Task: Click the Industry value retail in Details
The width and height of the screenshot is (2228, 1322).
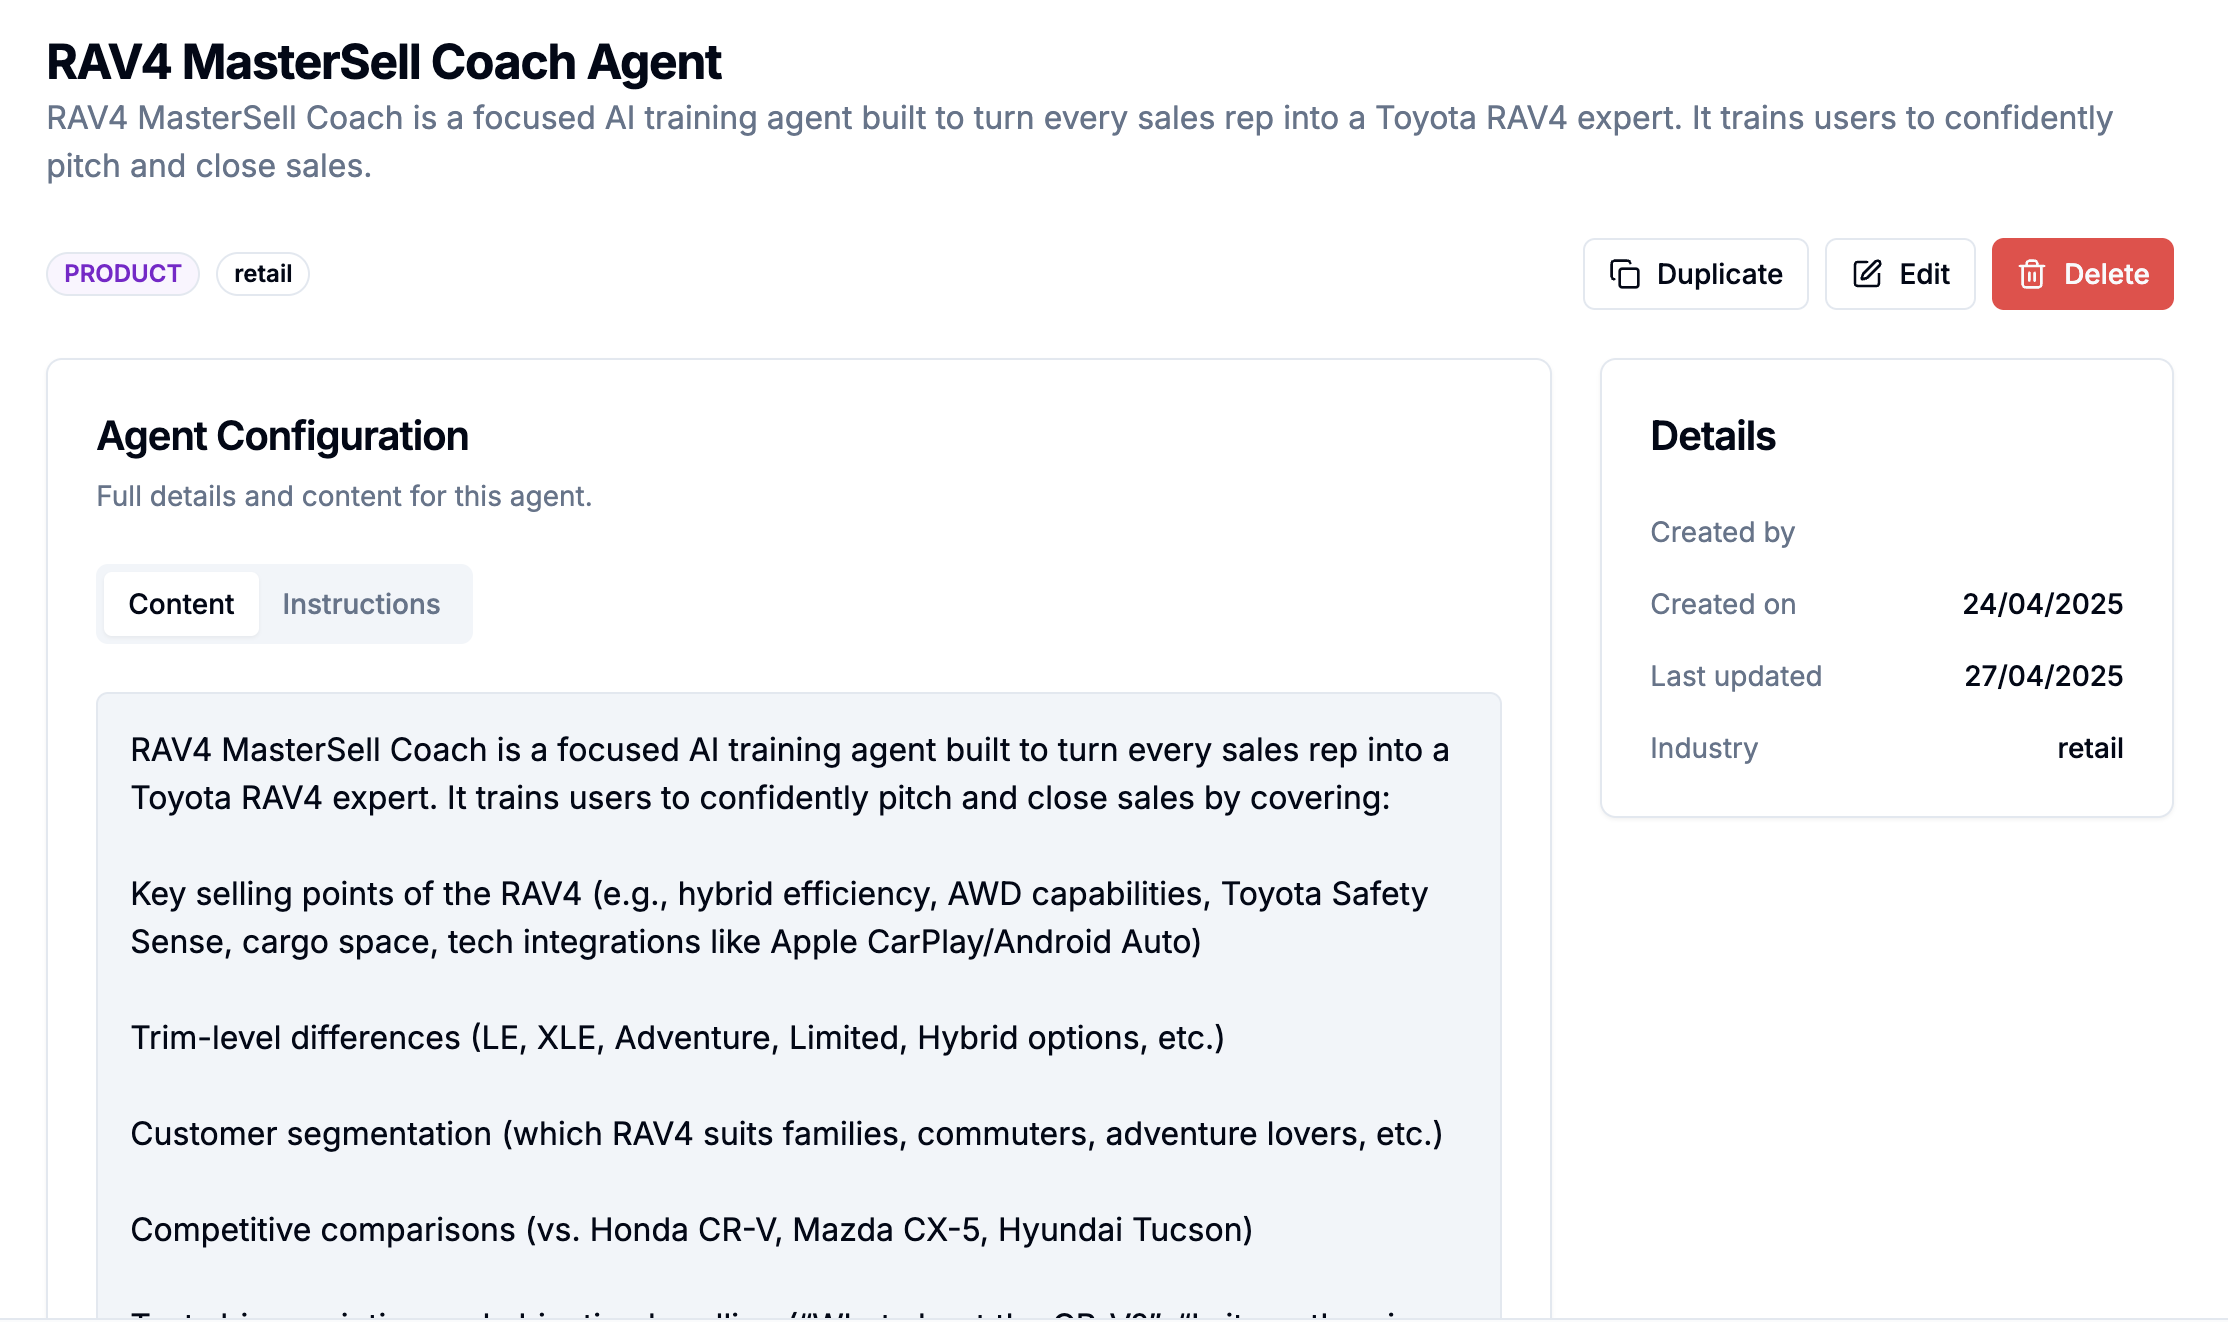Action: click(2090, 748)
